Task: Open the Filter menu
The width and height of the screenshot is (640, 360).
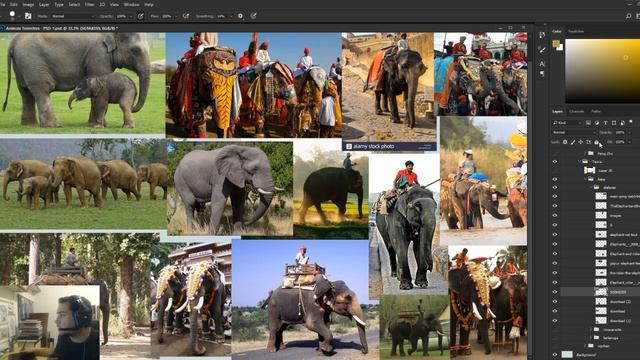Action: pyautogui.click(x=89, y=4)
